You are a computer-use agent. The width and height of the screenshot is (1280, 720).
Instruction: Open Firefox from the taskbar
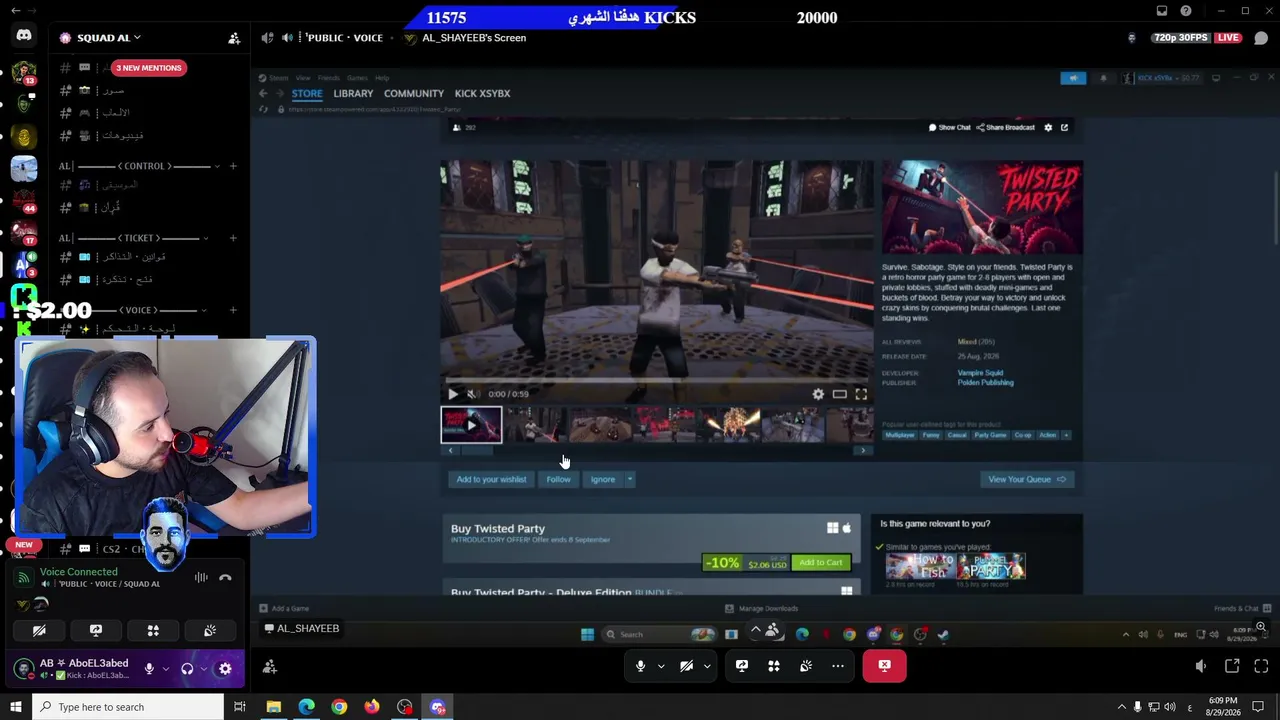pos(372,707)
